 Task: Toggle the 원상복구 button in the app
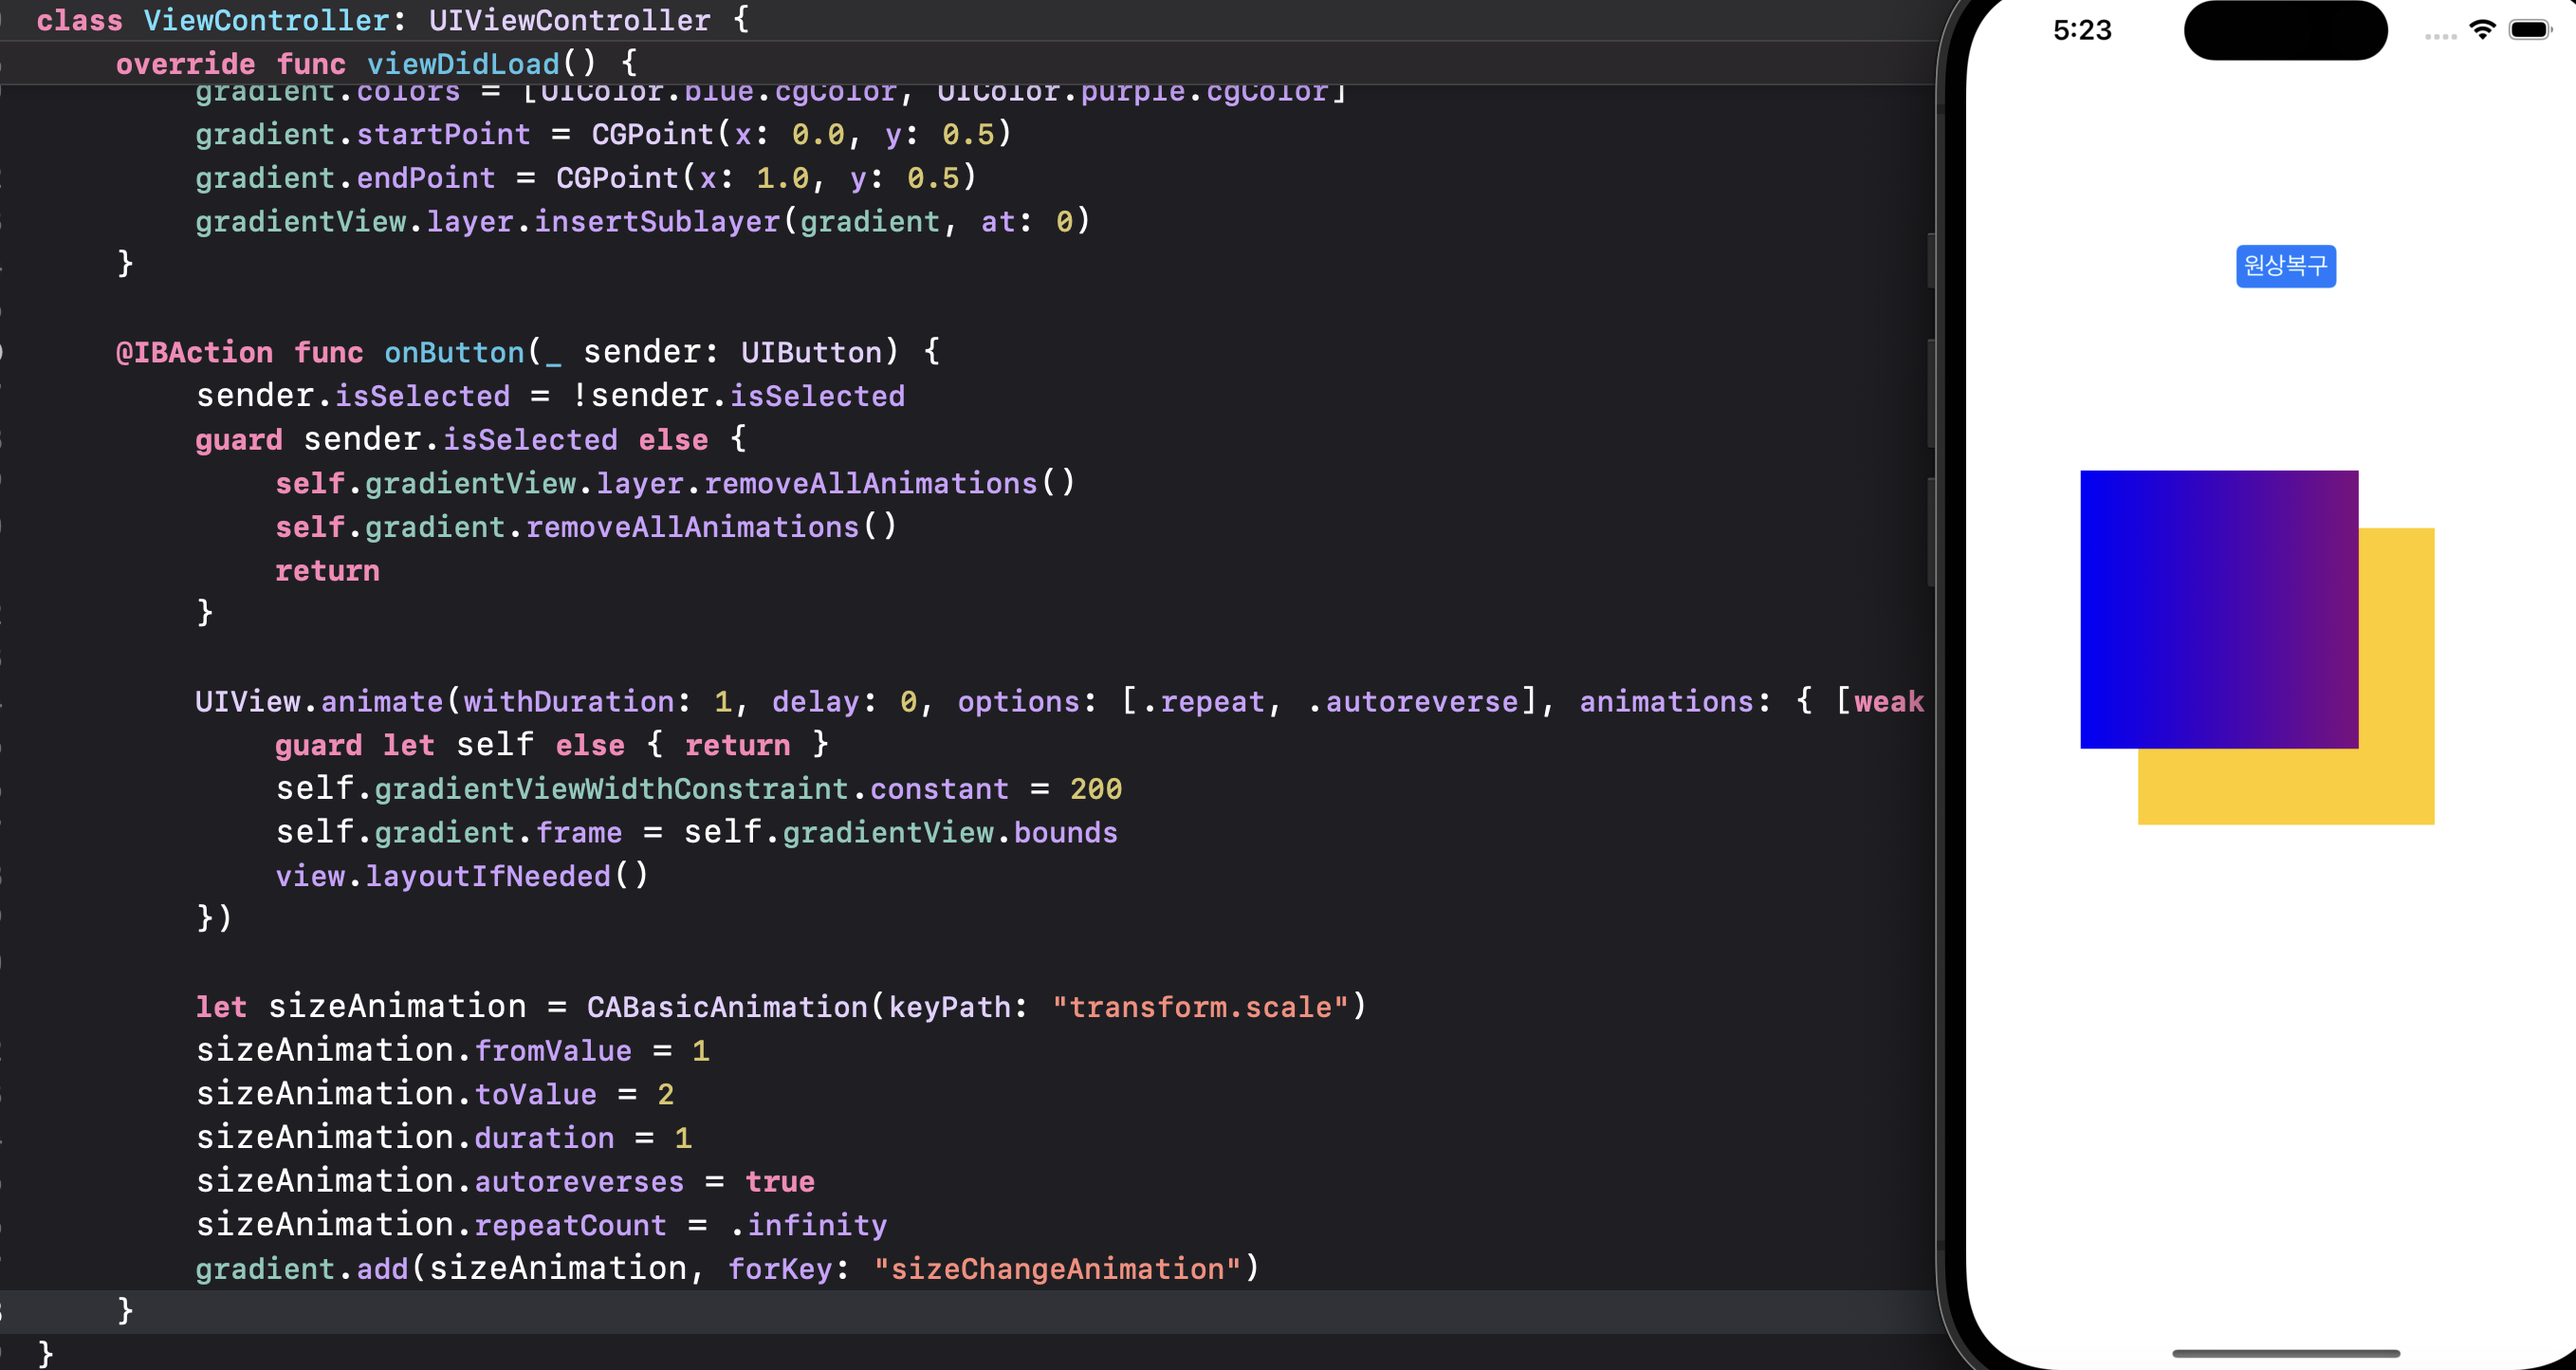tap(2286, 266)
